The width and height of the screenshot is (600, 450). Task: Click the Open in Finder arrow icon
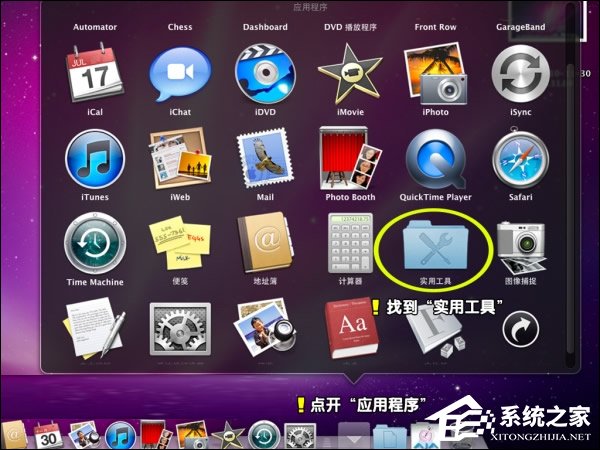pos(520,328)
